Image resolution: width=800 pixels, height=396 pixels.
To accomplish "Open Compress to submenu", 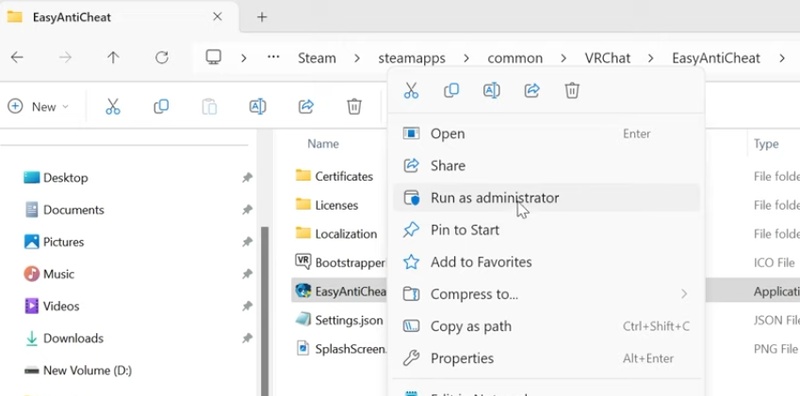I will [x=546, y=294].
